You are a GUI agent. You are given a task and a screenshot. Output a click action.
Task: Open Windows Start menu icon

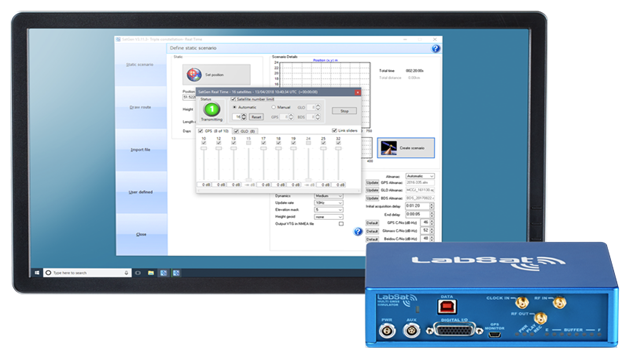point(37,273)
